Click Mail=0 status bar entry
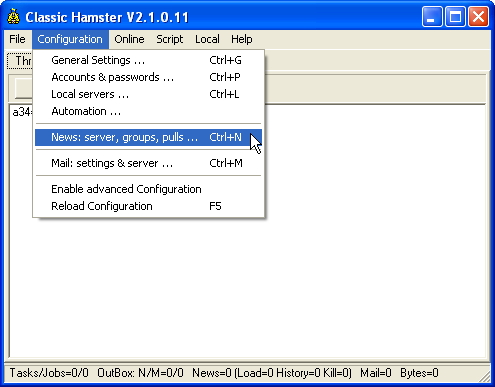 click(x=376, y=373)
